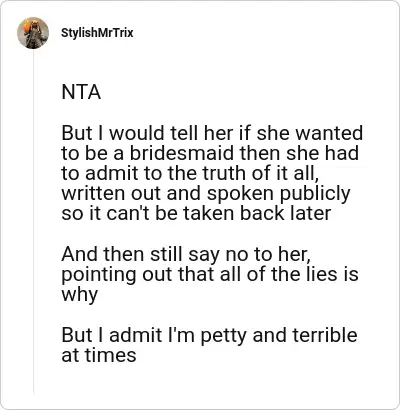Click the word "admit" in "But I admit"
400x410 pixels.
(135, 335)
